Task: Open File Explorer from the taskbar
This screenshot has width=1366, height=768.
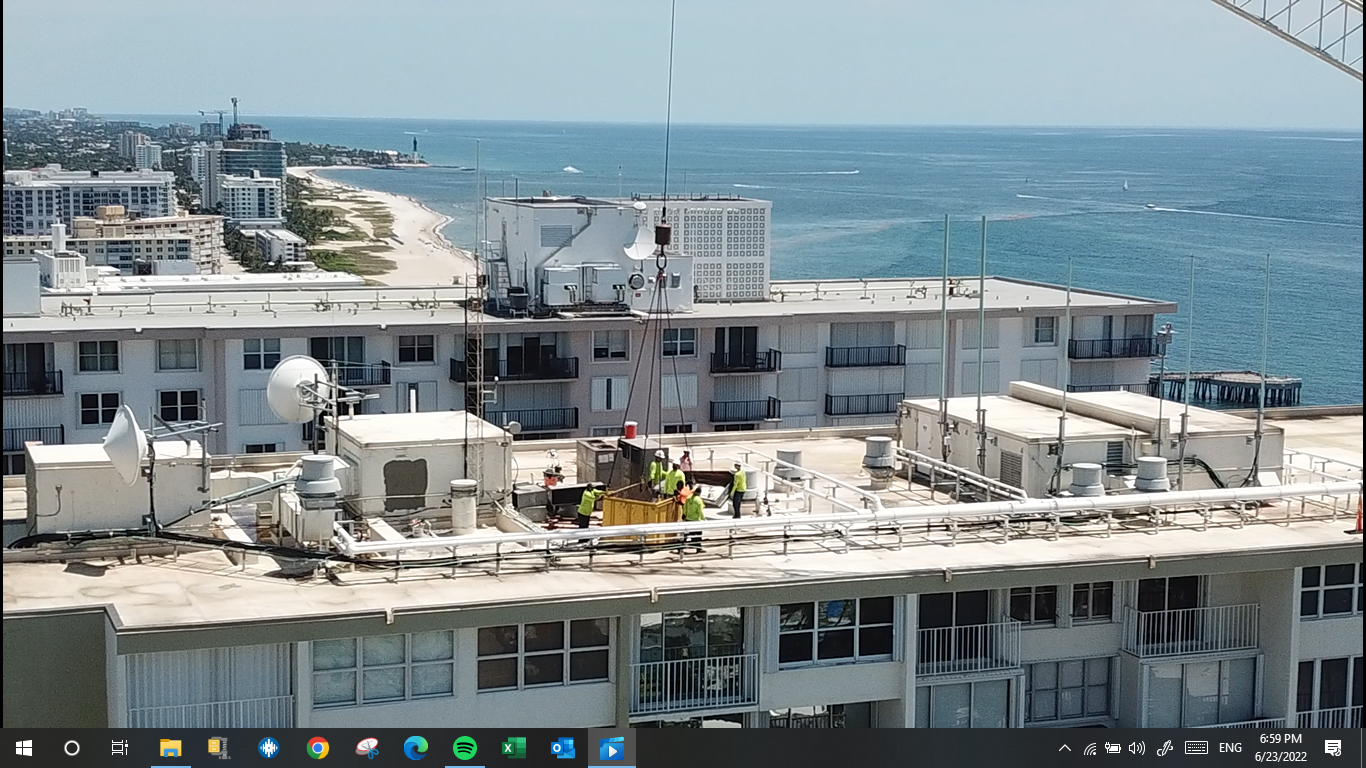Action: click(x=171, y=748)
